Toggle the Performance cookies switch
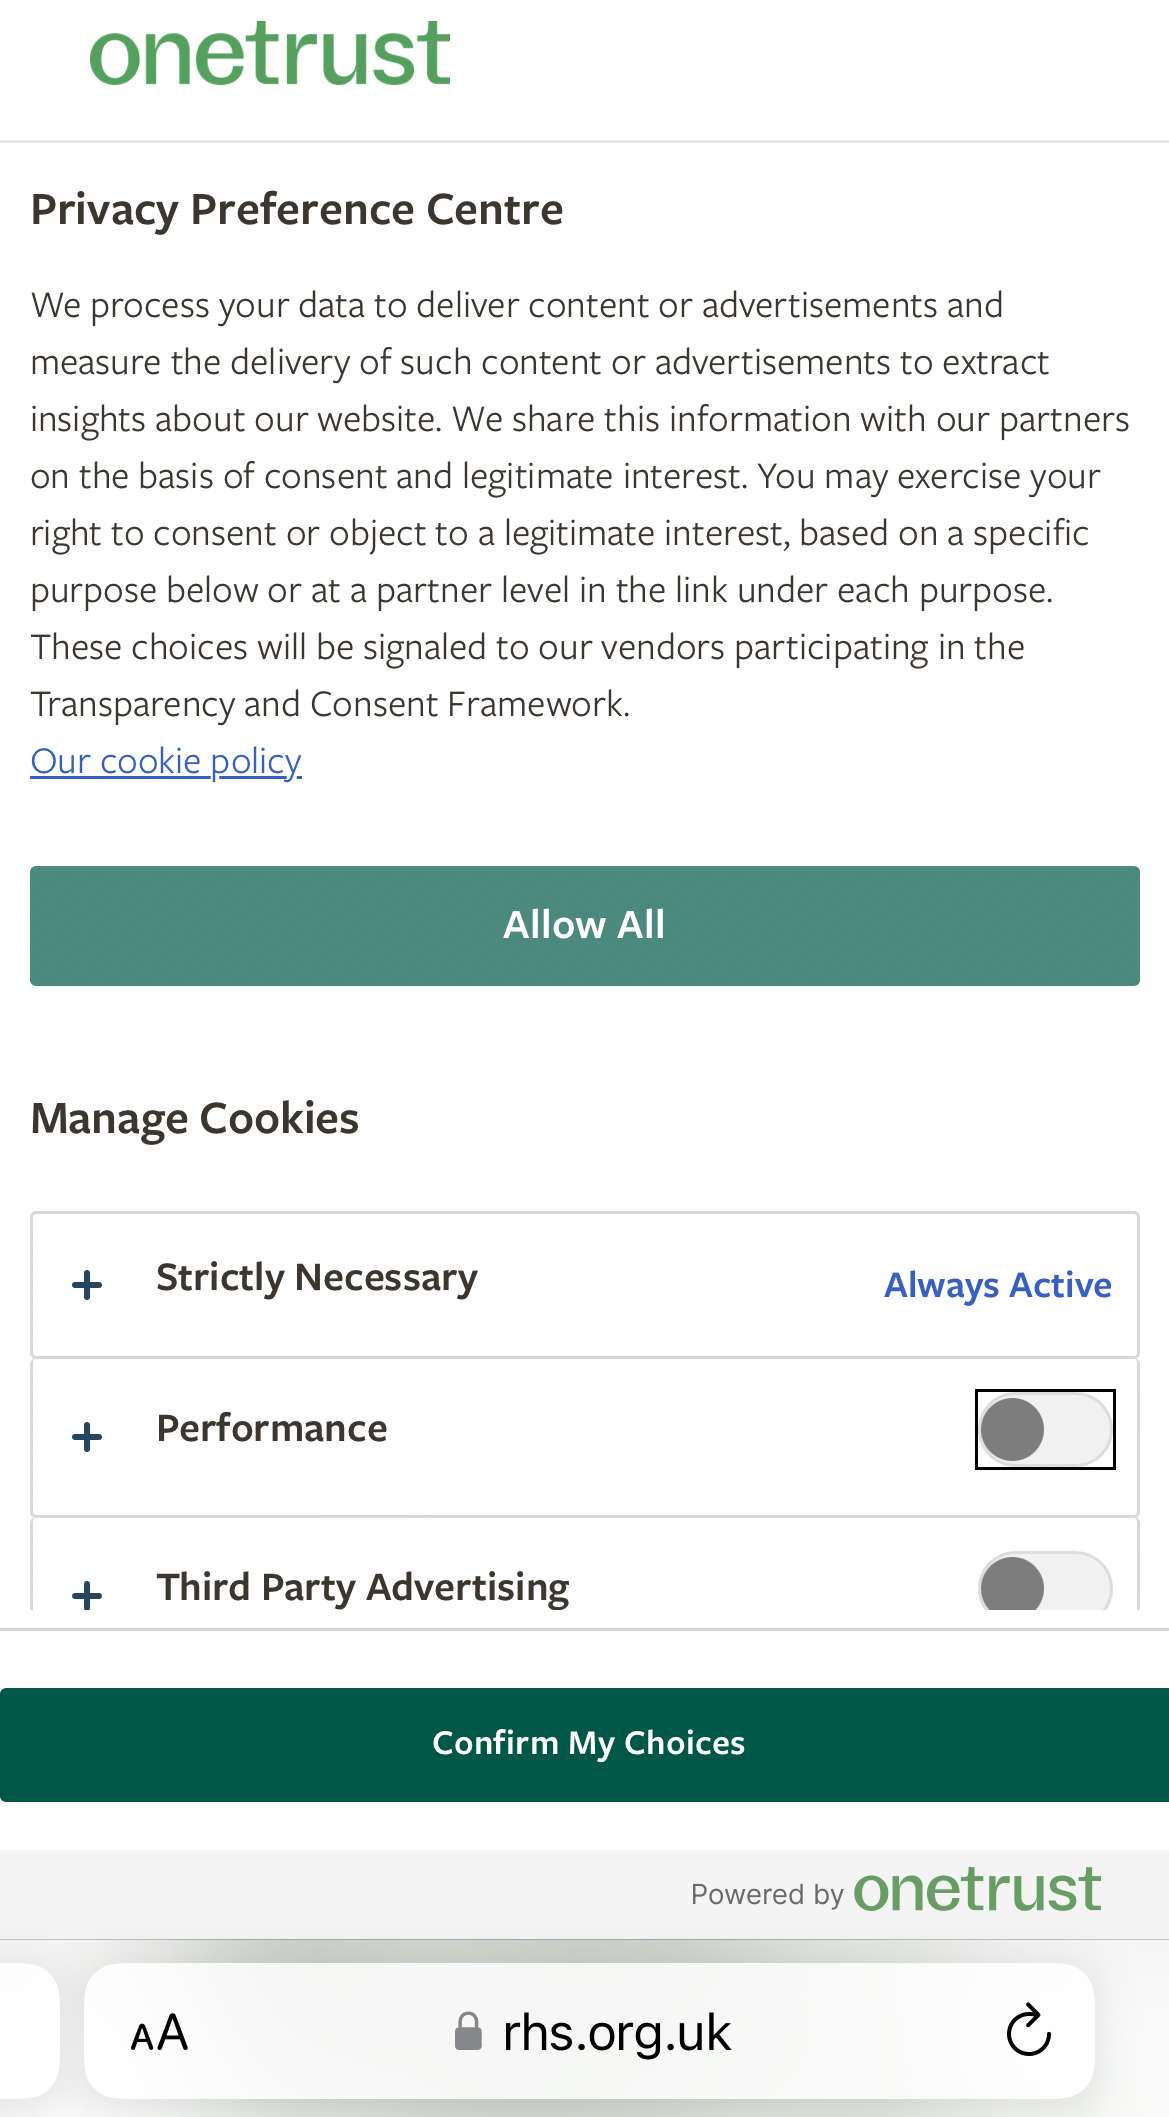 tap(1044, 1429)
